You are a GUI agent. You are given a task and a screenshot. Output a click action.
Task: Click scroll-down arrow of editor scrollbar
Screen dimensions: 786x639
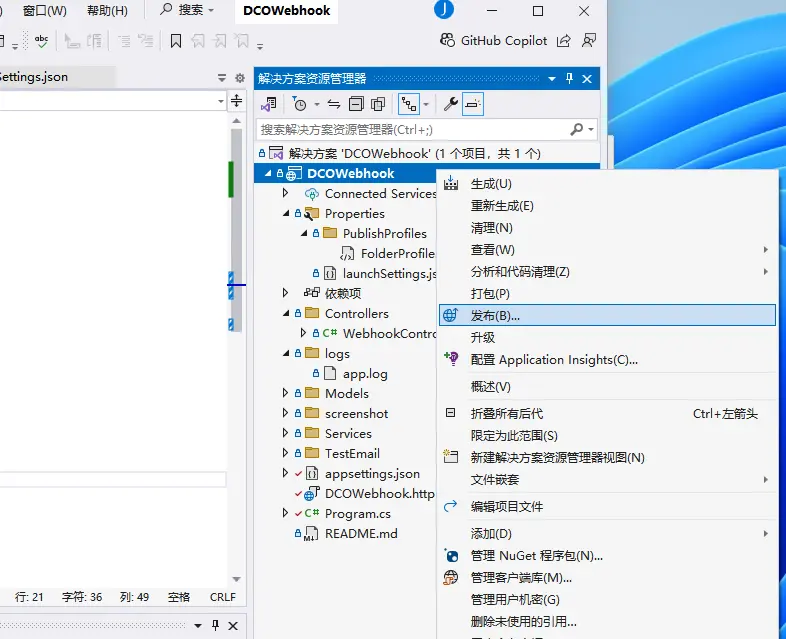(x=237, y=579)
